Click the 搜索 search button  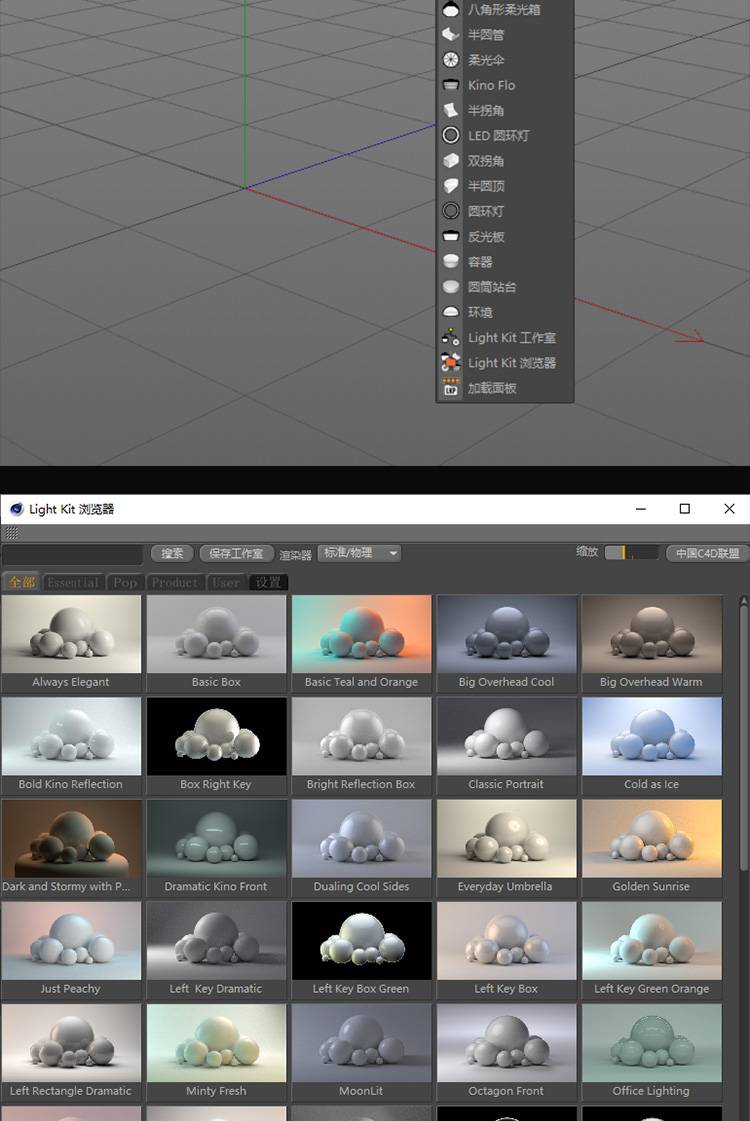[x=172, y=553]
